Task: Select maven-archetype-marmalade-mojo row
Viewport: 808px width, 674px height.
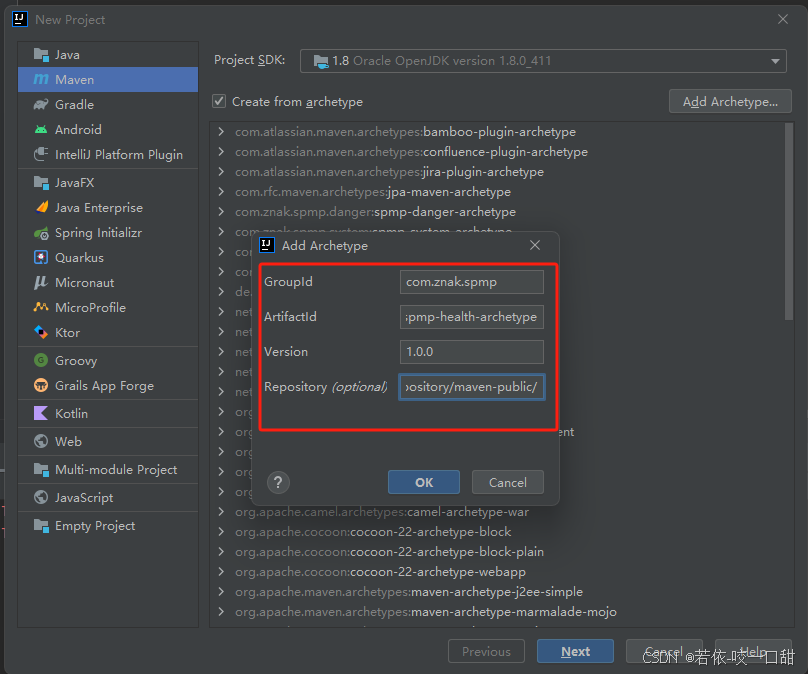Action: (x=426, y=612)
